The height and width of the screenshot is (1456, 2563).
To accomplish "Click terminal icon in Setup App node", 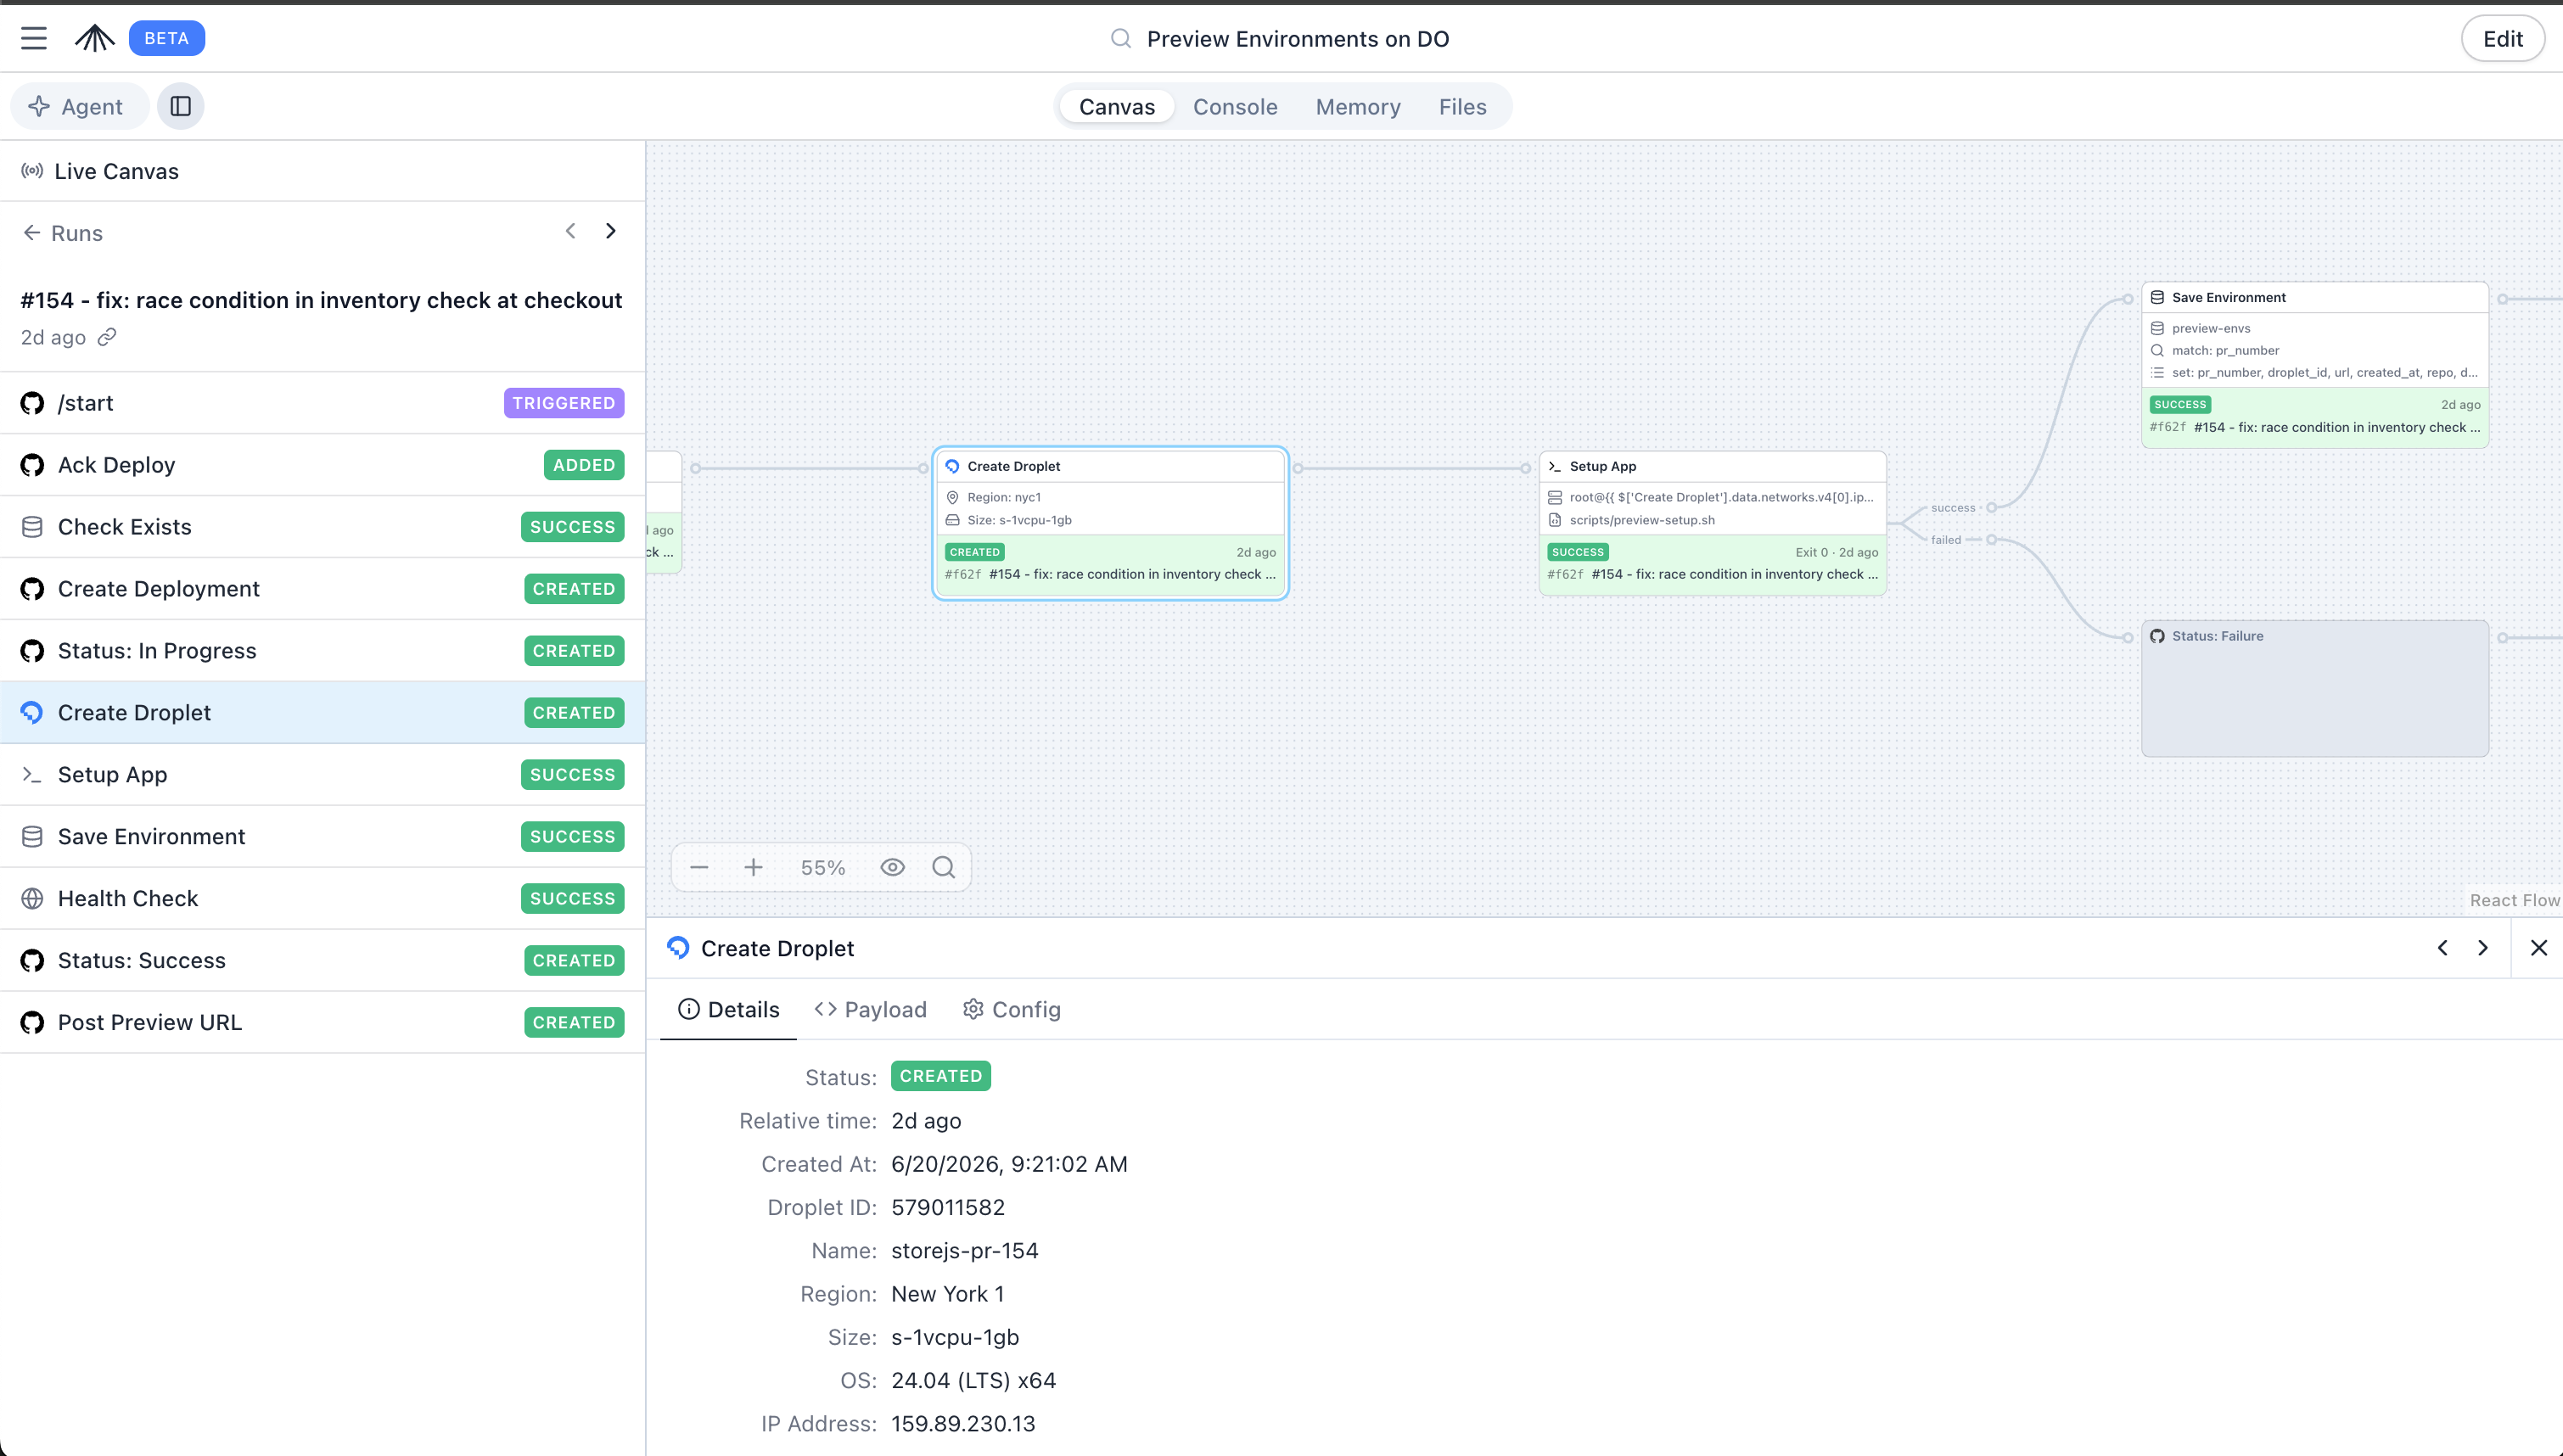I will (x=1555, y=466).
